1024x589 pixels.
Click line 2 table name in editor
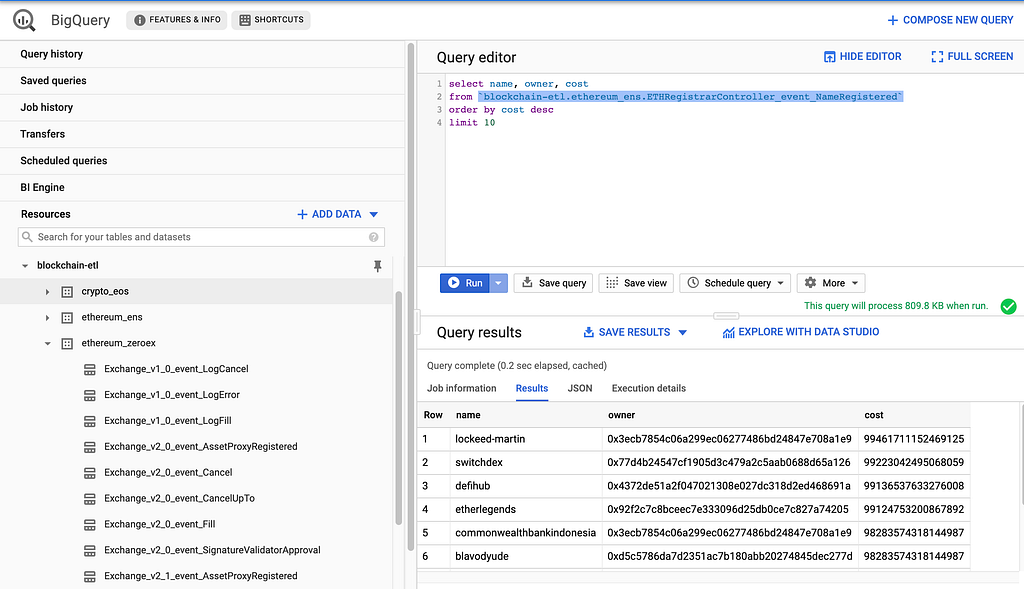point(691,97)
